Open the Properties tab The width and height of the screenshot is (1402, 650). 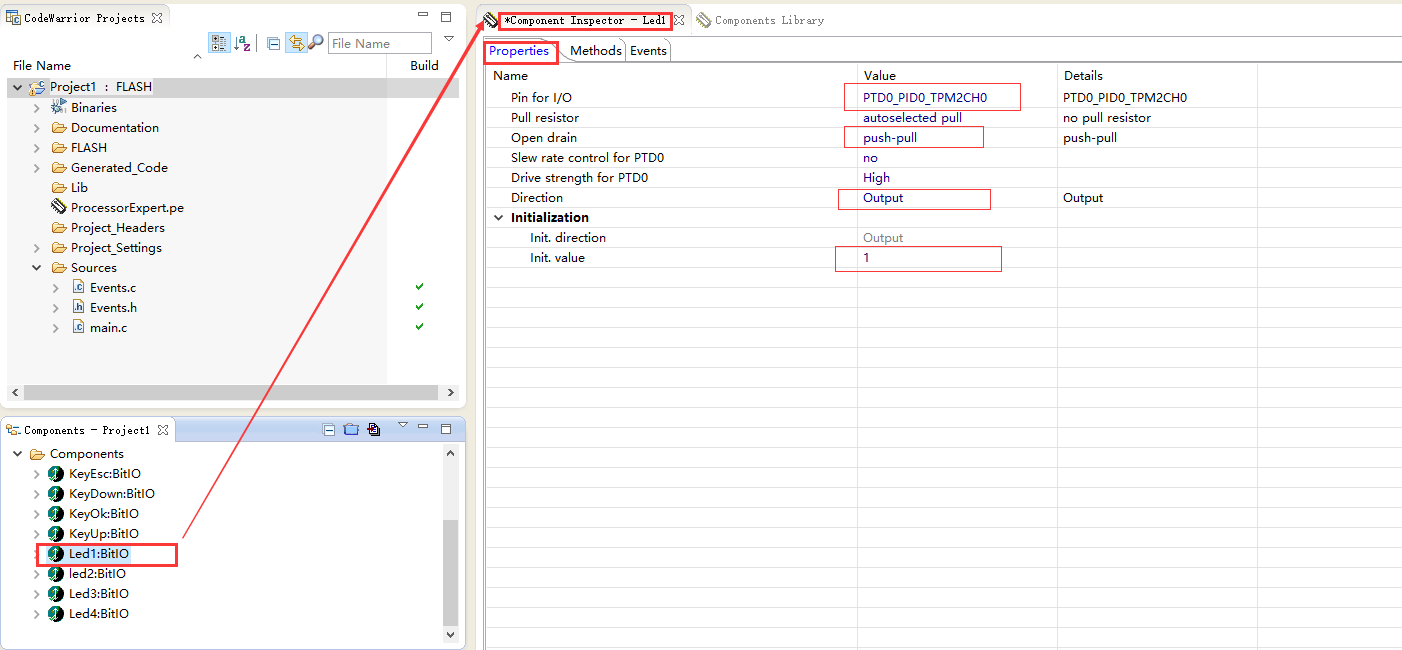pyautogui.click(x=519, y=51)
